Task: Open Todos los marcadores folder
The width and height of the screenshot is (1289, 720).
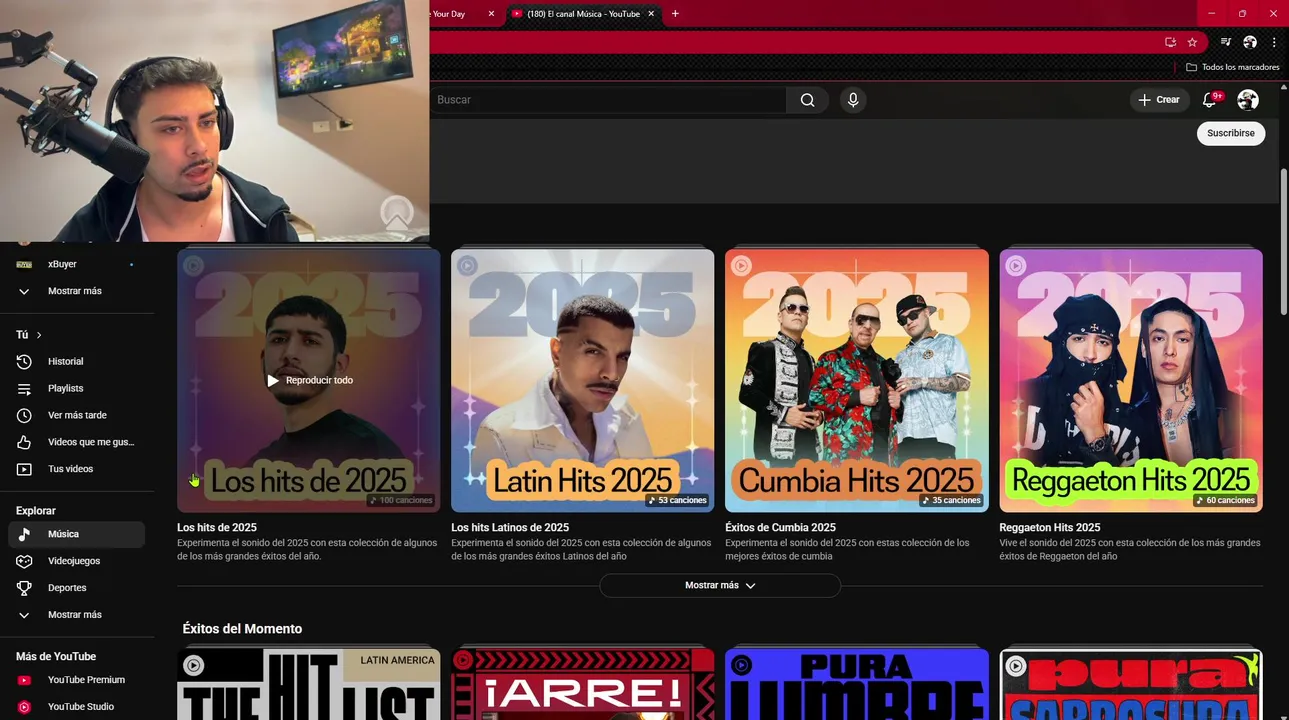Action: [1232, 67]
